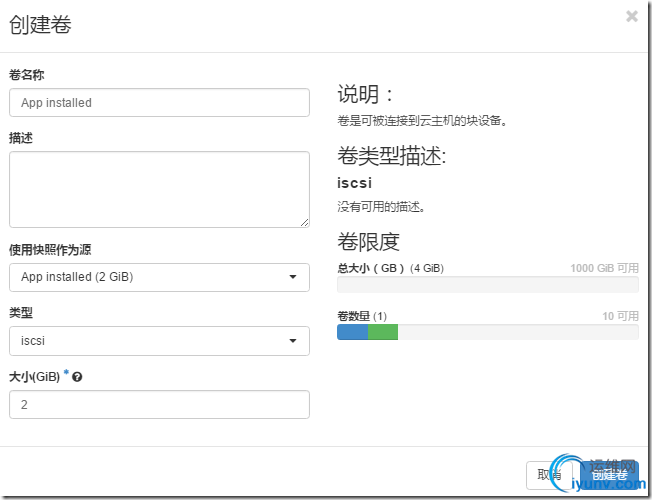652x500 pixels.
Task: Click the 大小(GiB) field label
Action: click(34, 377)
